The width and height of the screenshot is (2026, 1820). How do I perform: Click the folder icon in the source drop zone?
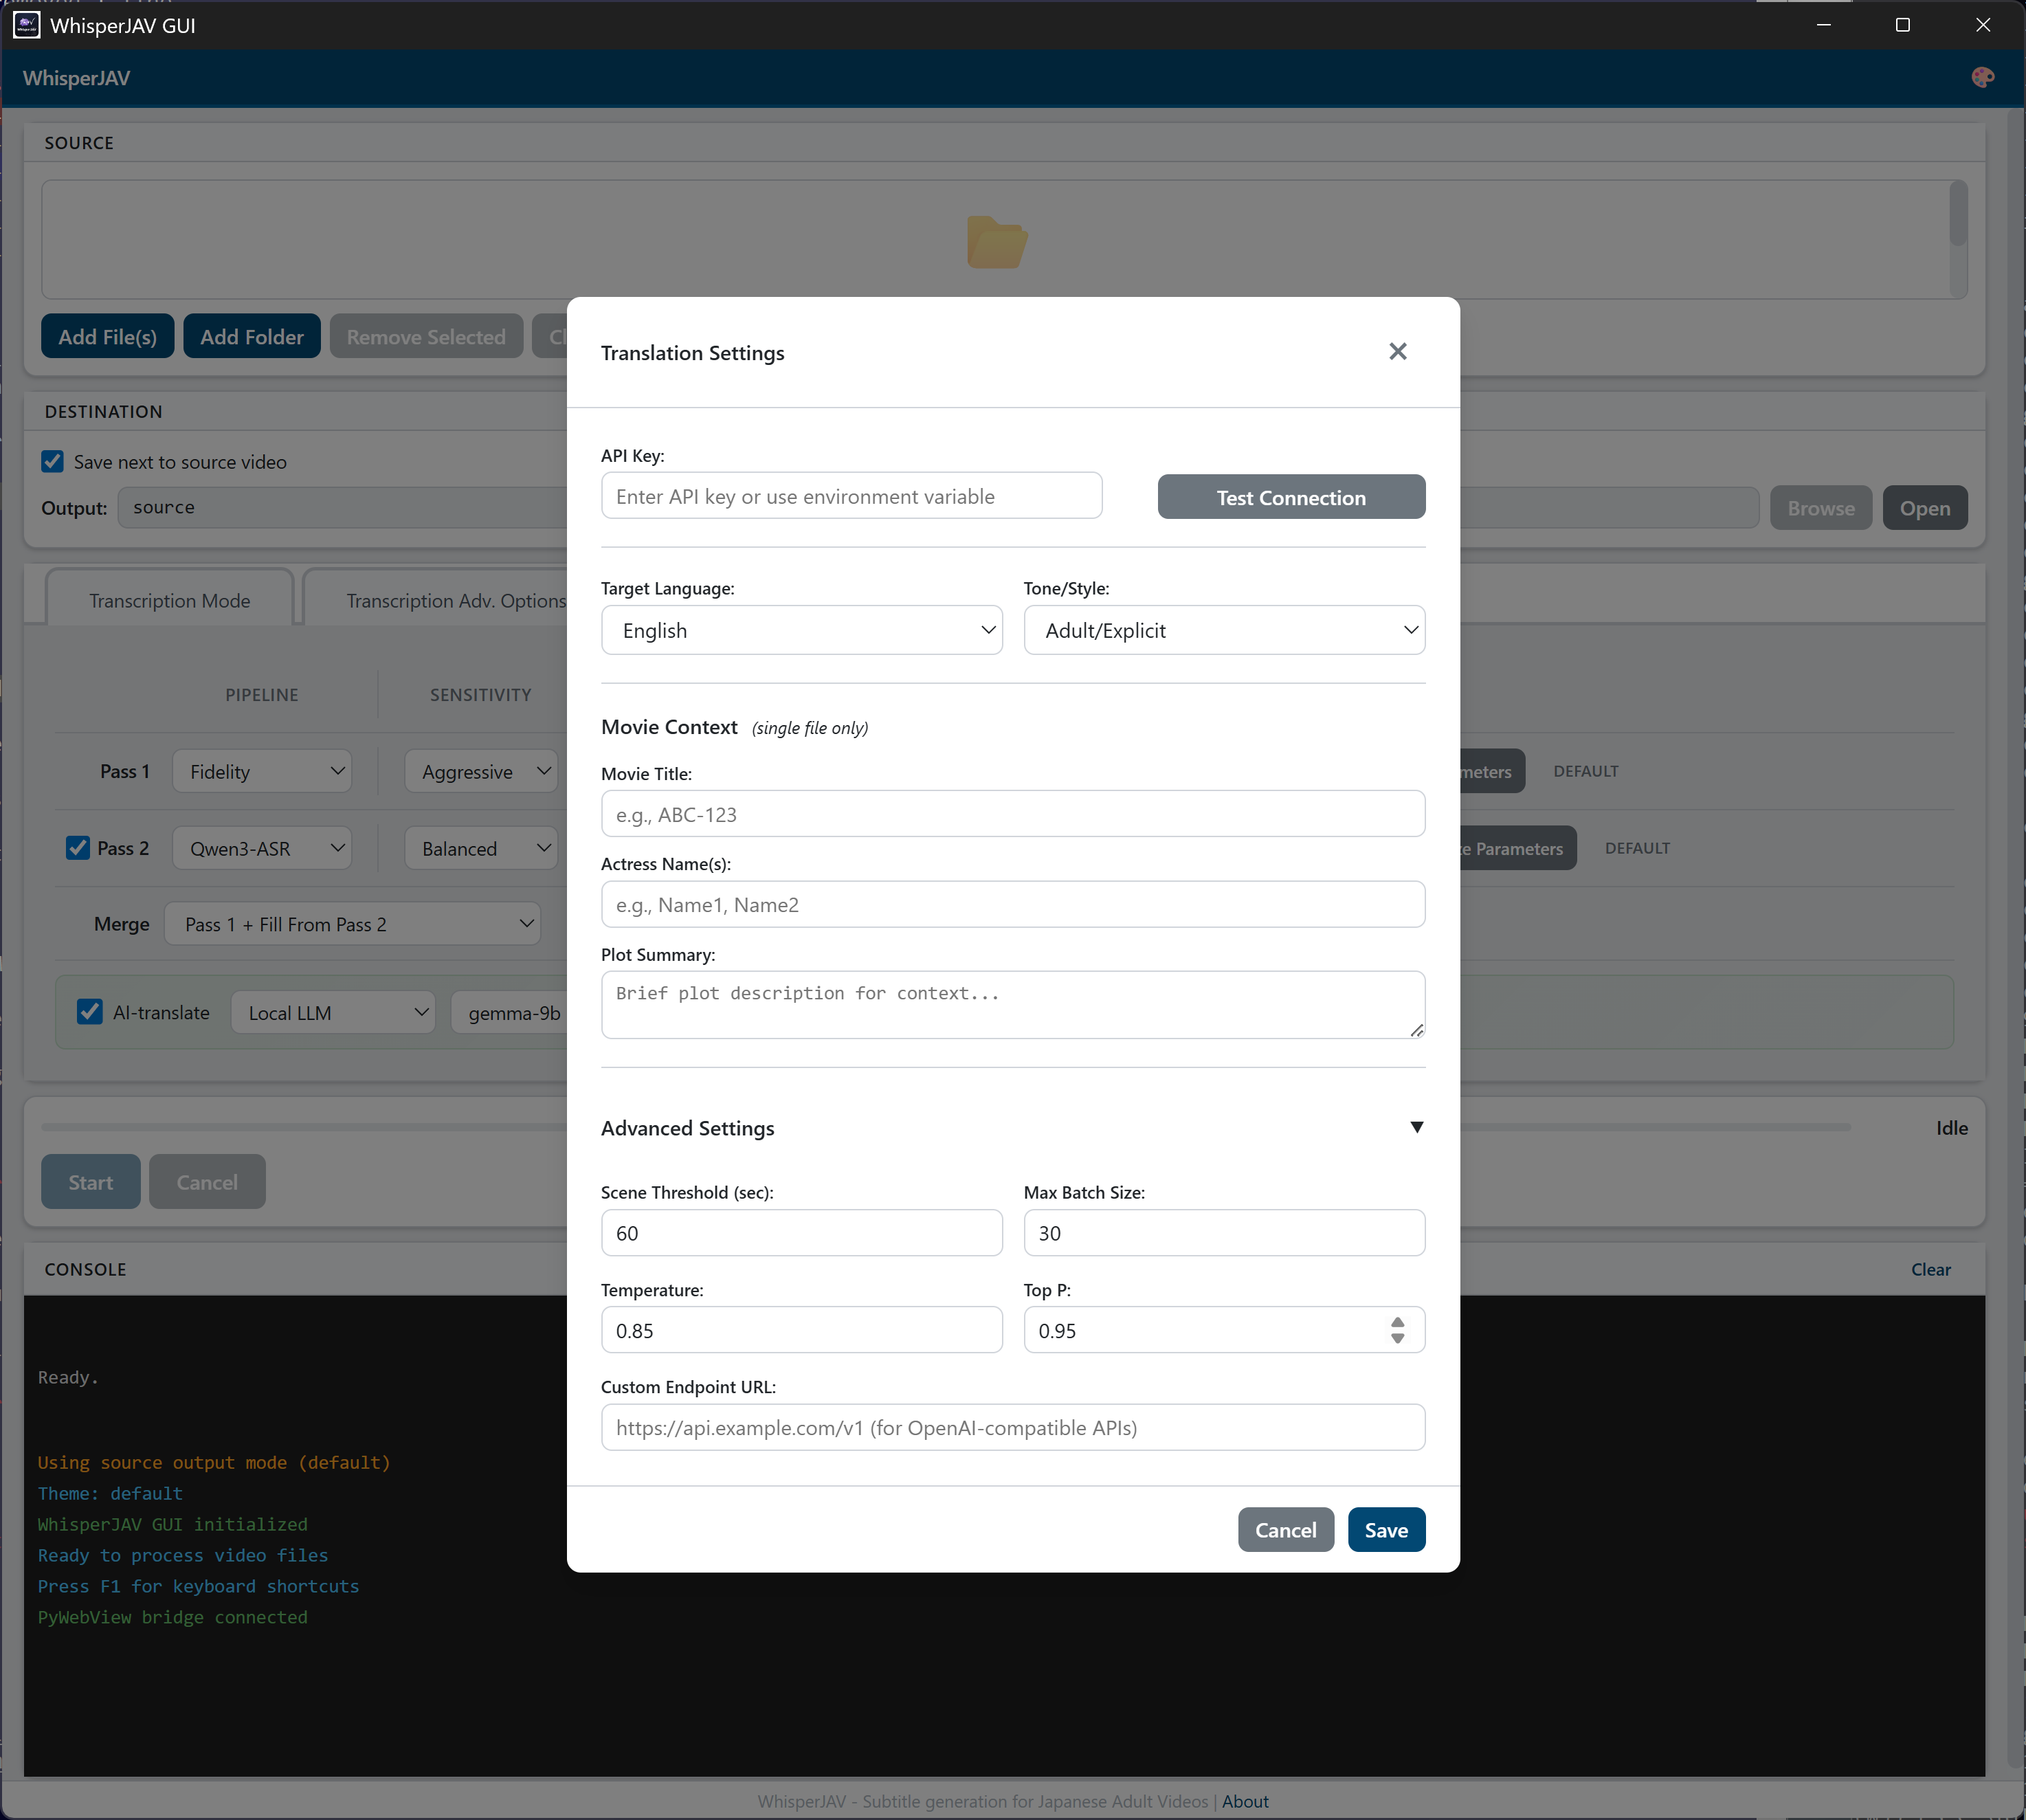pos(996,242)
